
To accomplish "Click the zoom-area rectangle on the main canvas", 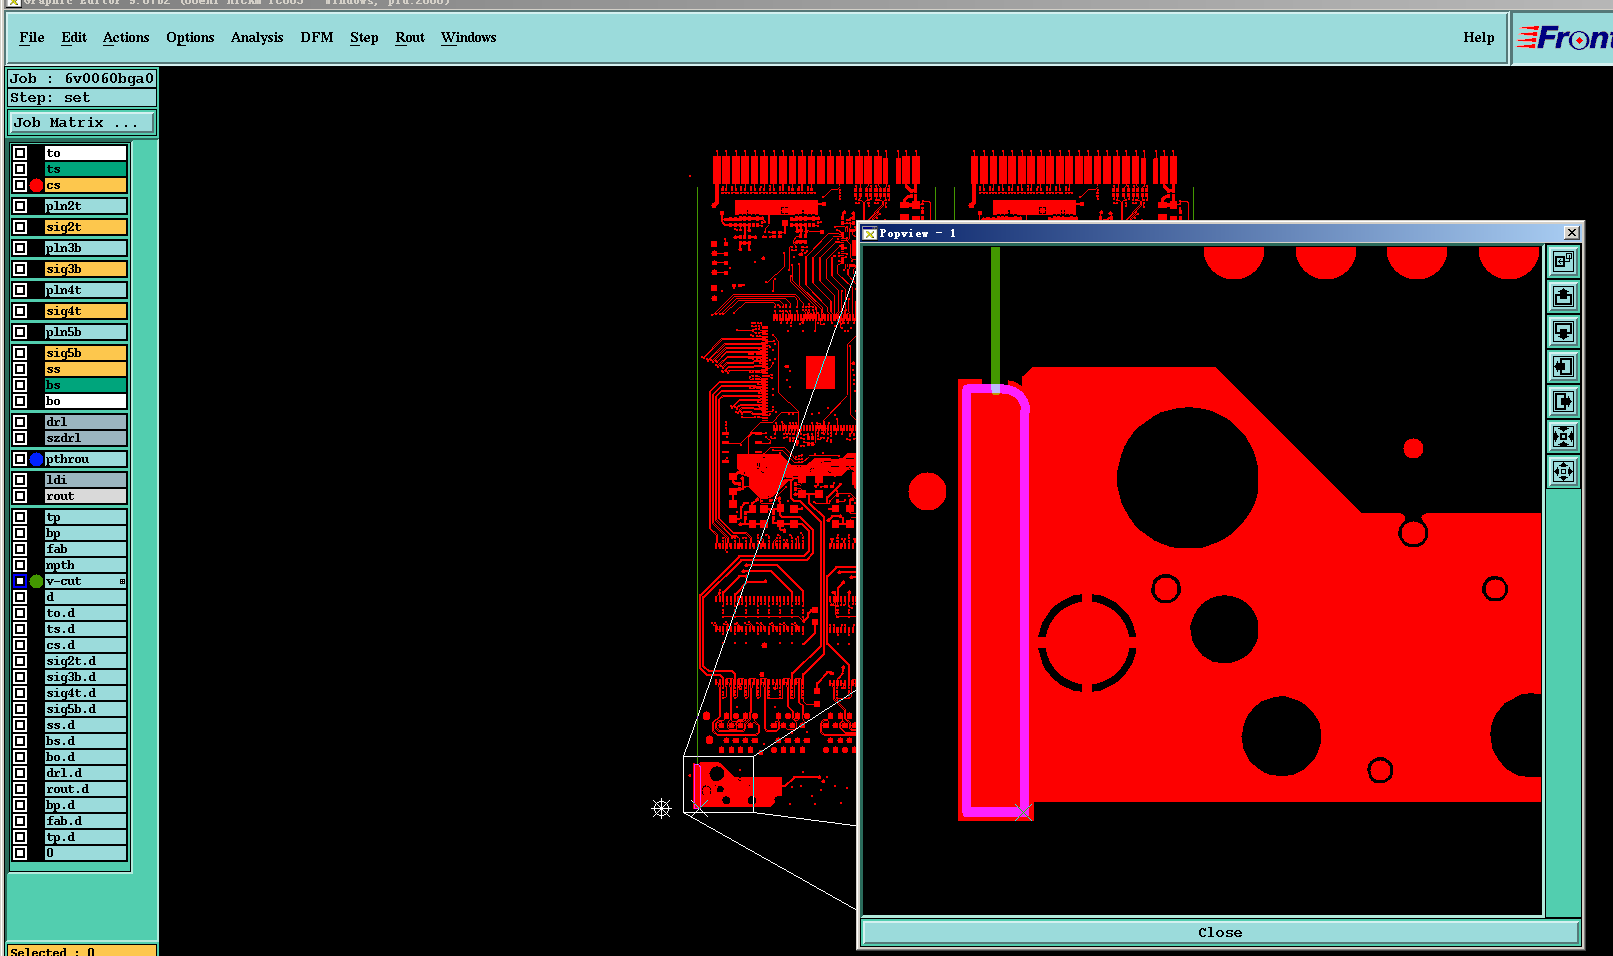I will tap(718, 784).
